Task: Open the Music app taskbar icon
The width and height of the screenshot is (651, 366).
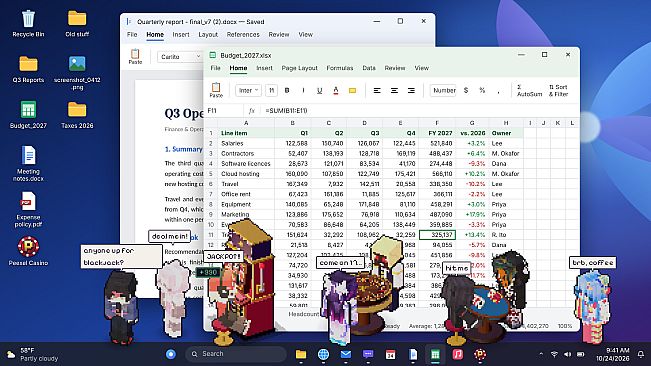Action: (458, 354)
